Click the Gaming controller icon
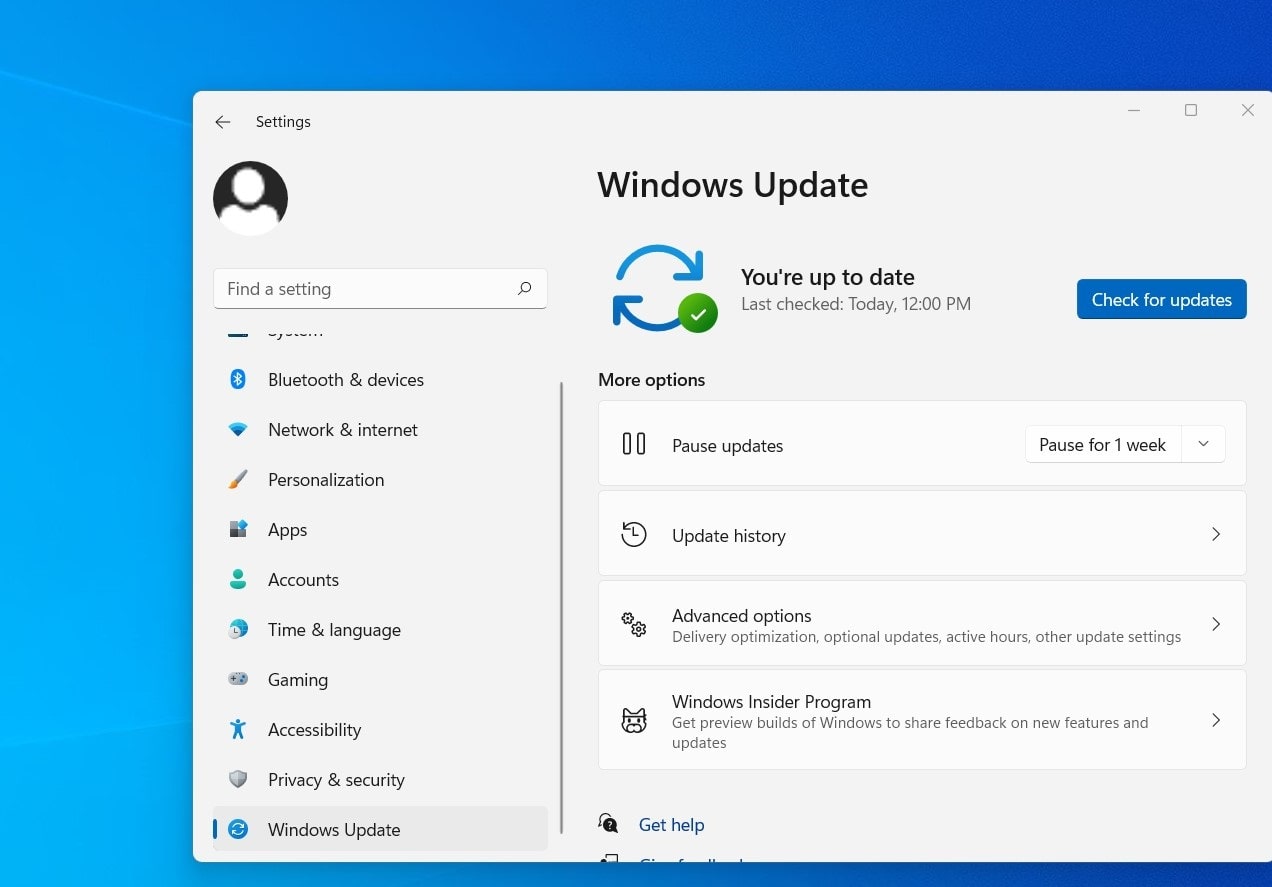 (x=237, y=679)
